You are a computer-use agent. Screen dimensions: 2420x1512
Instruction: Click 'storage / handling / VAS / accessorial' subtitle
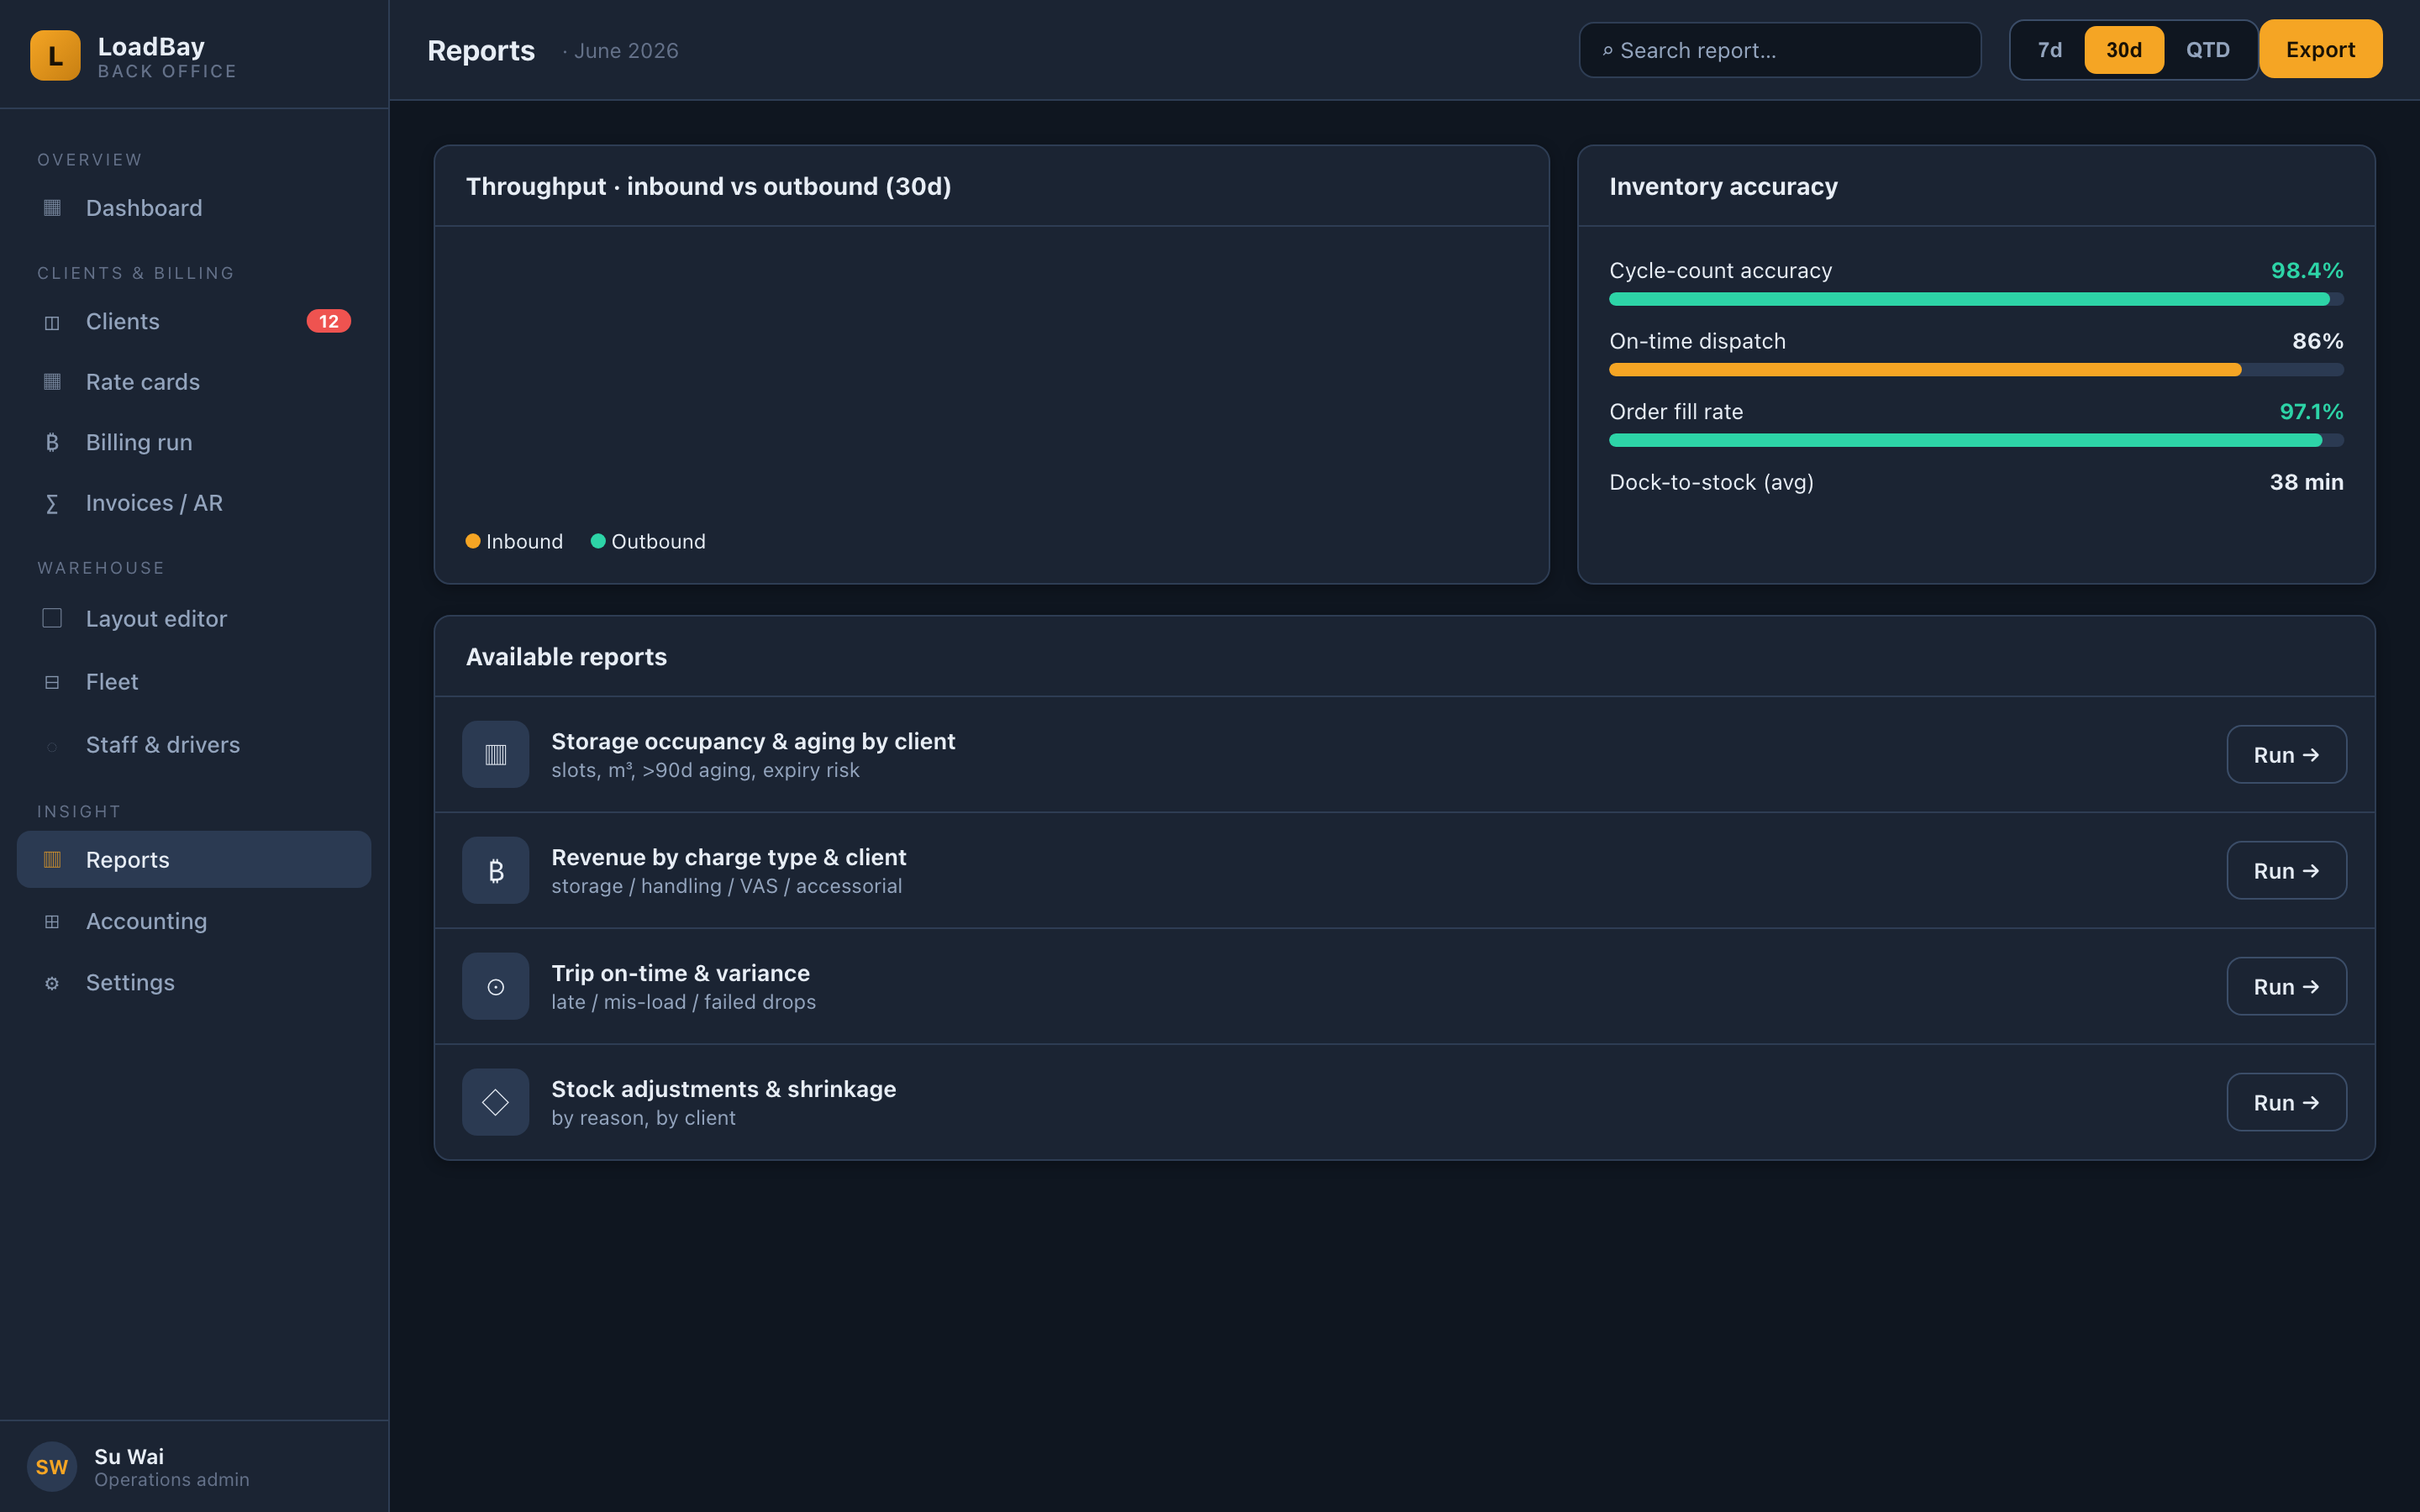pyautogui.click(x=726, y=886)
